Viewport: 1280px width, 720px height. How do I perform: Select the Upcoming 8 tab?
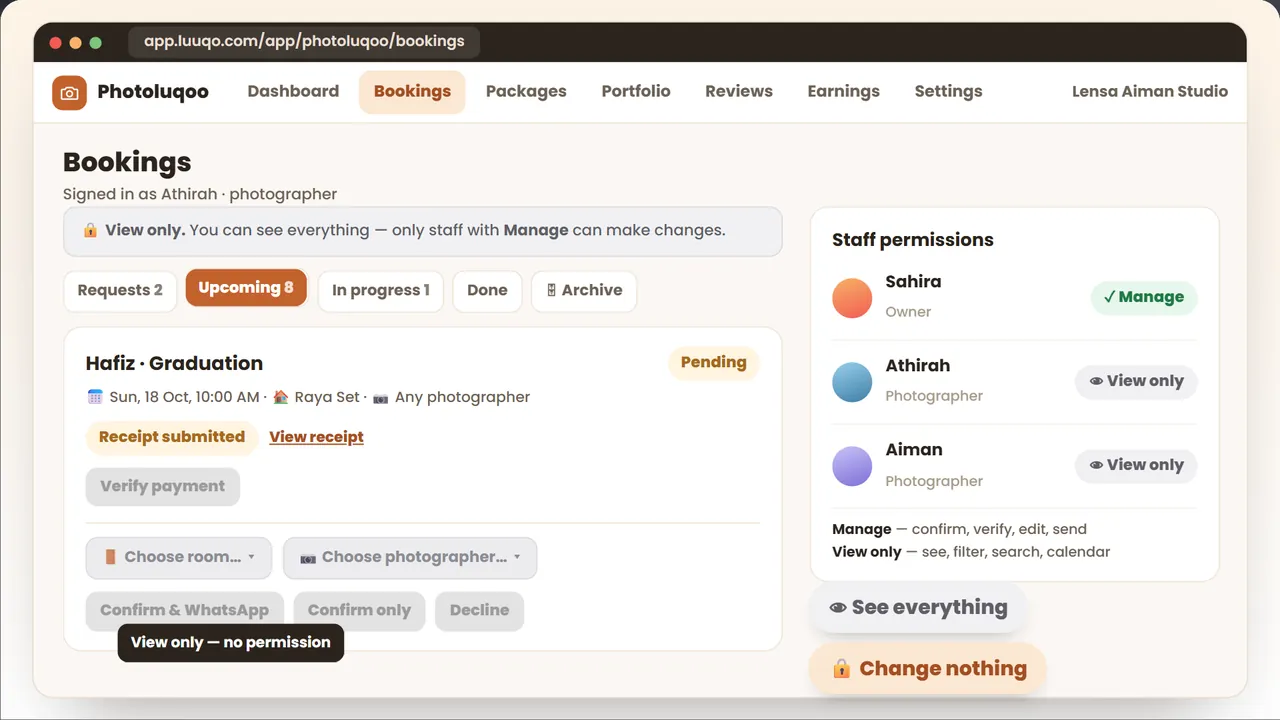tap(246, 288)
